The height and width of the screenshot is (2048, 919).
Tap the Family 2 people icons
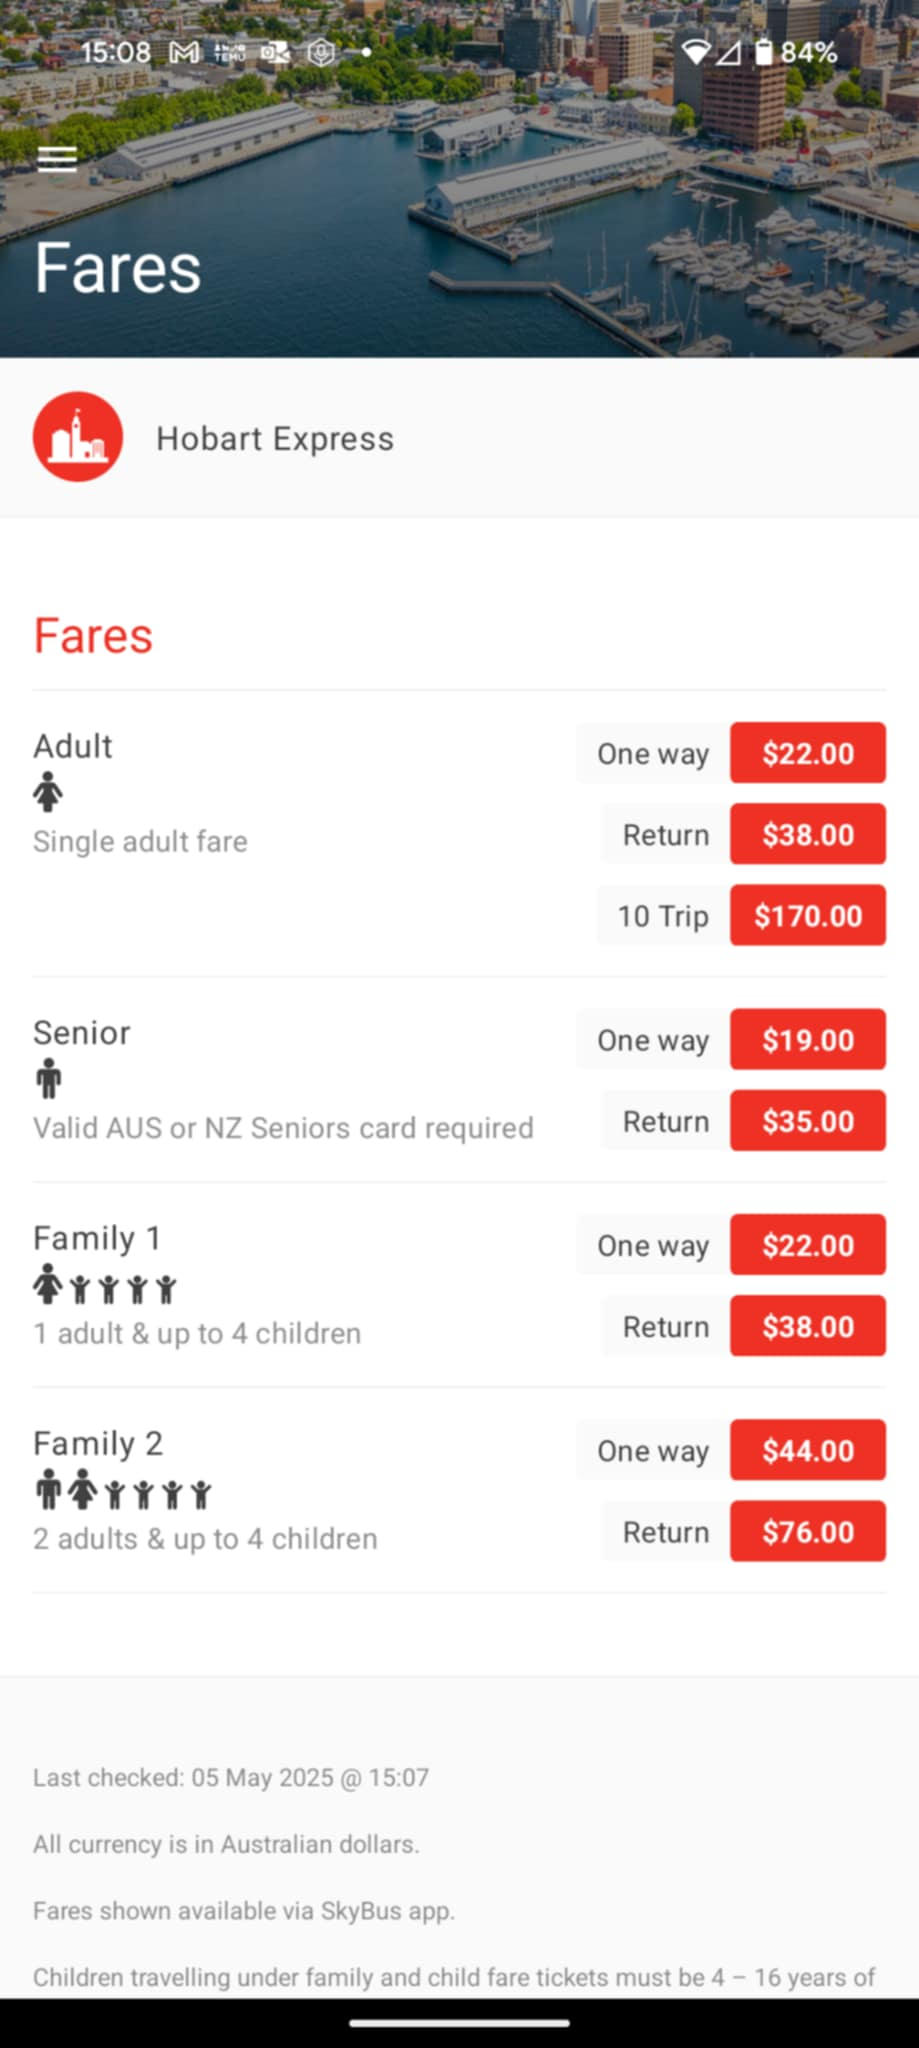123,1490
